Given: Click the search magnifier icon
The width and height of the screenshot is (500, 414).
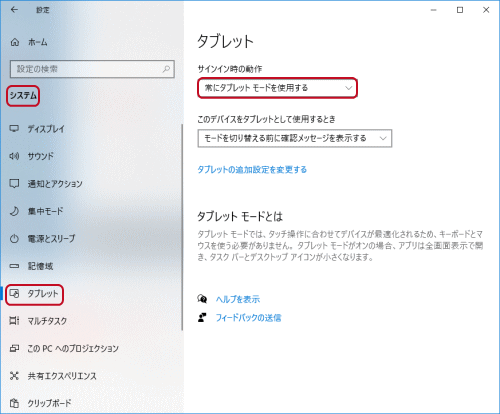Looking at the screenshot, I should click(x=166, y=69).
